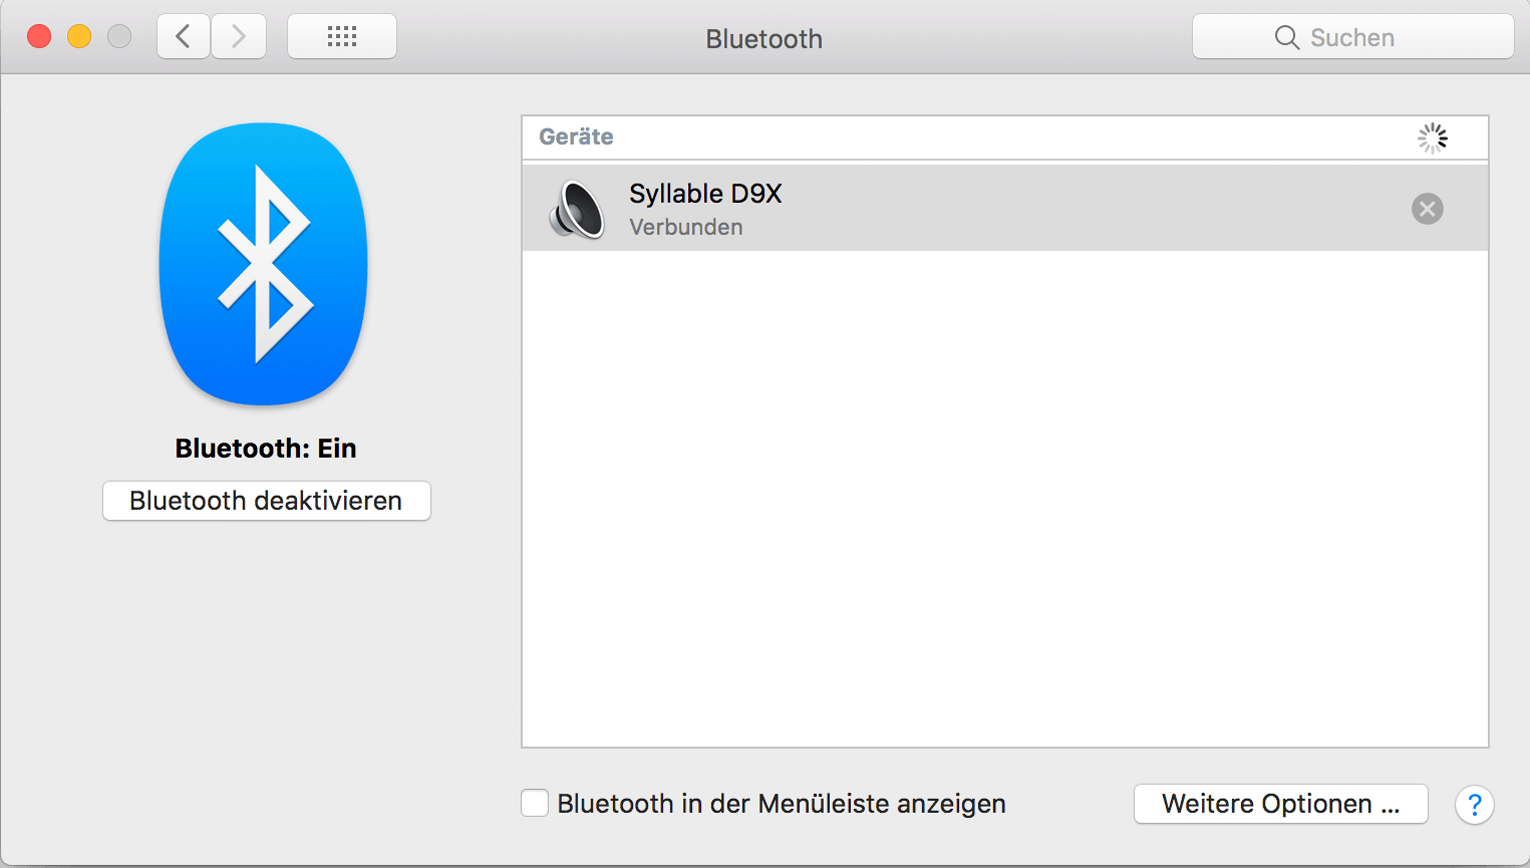Viewport: 1530px width, 868px height.
Task: Click the magnifying glass search icon
Action: (x=1286, y=38)
